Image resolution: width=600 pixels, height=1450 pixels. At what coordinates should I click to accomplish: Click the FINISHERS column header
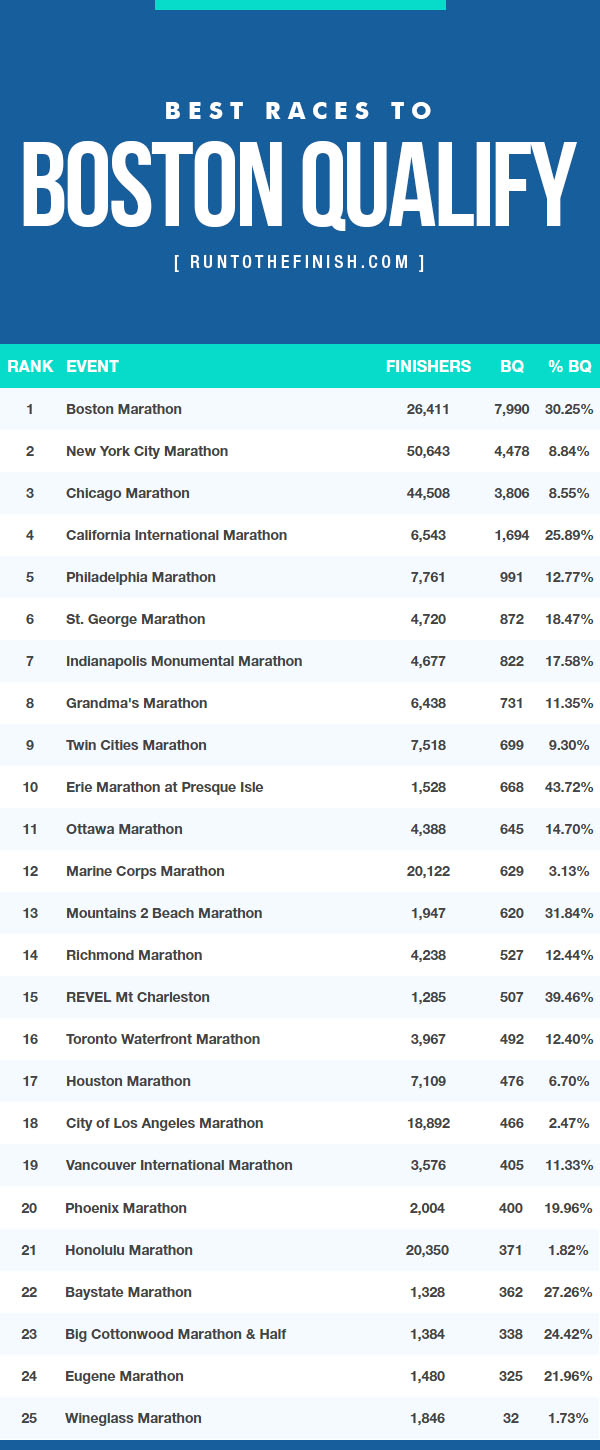pyautogui.click(x=428, y=366)
